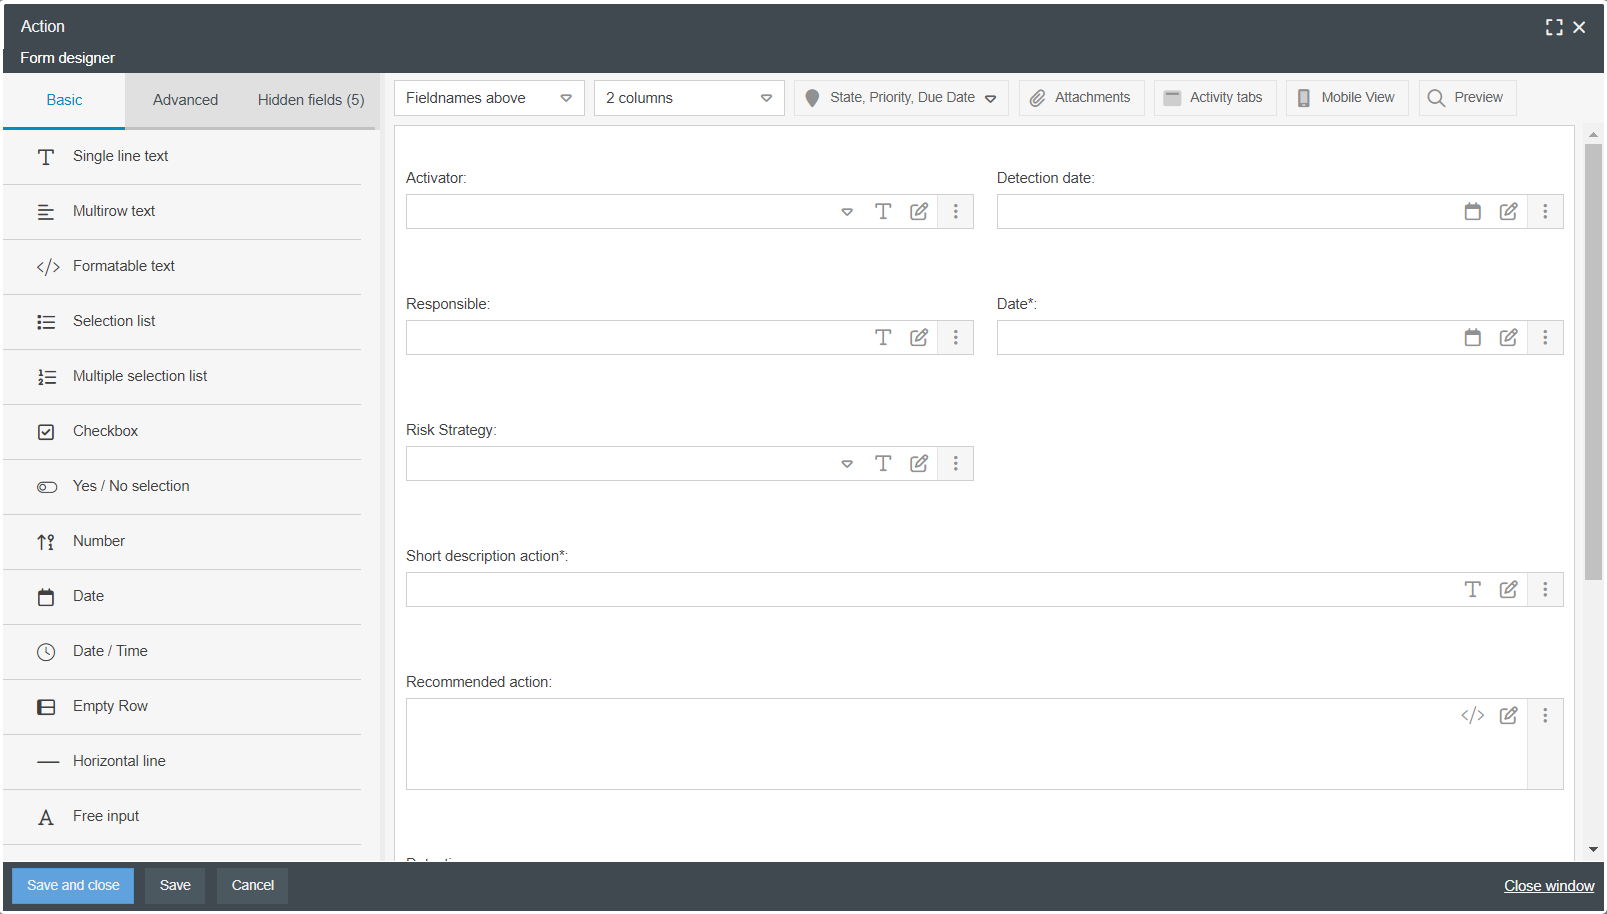Switch to the Basic tab
This screenshot has width=1607, height=914.
64,100
